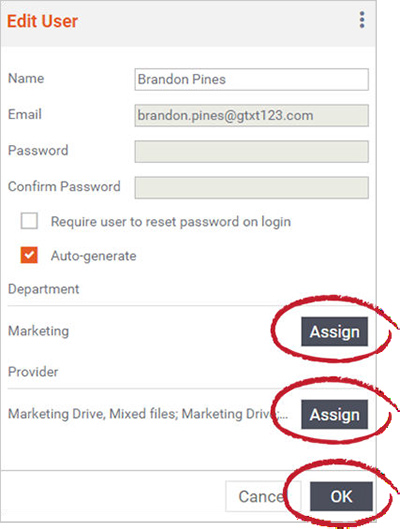
Task: Assign the Marketing department
Action: pyautogui.click(x=335, y=332)
